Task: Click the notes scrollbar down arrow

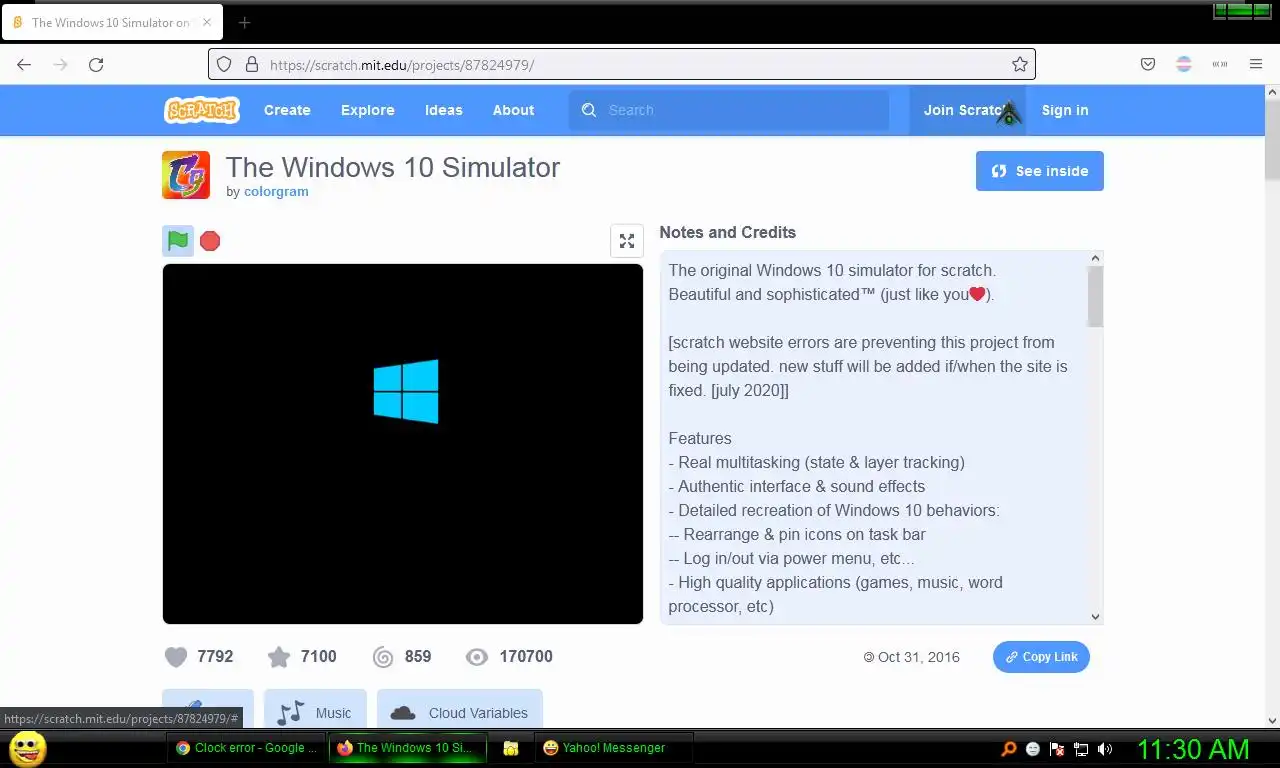Action: [1095, 617]
